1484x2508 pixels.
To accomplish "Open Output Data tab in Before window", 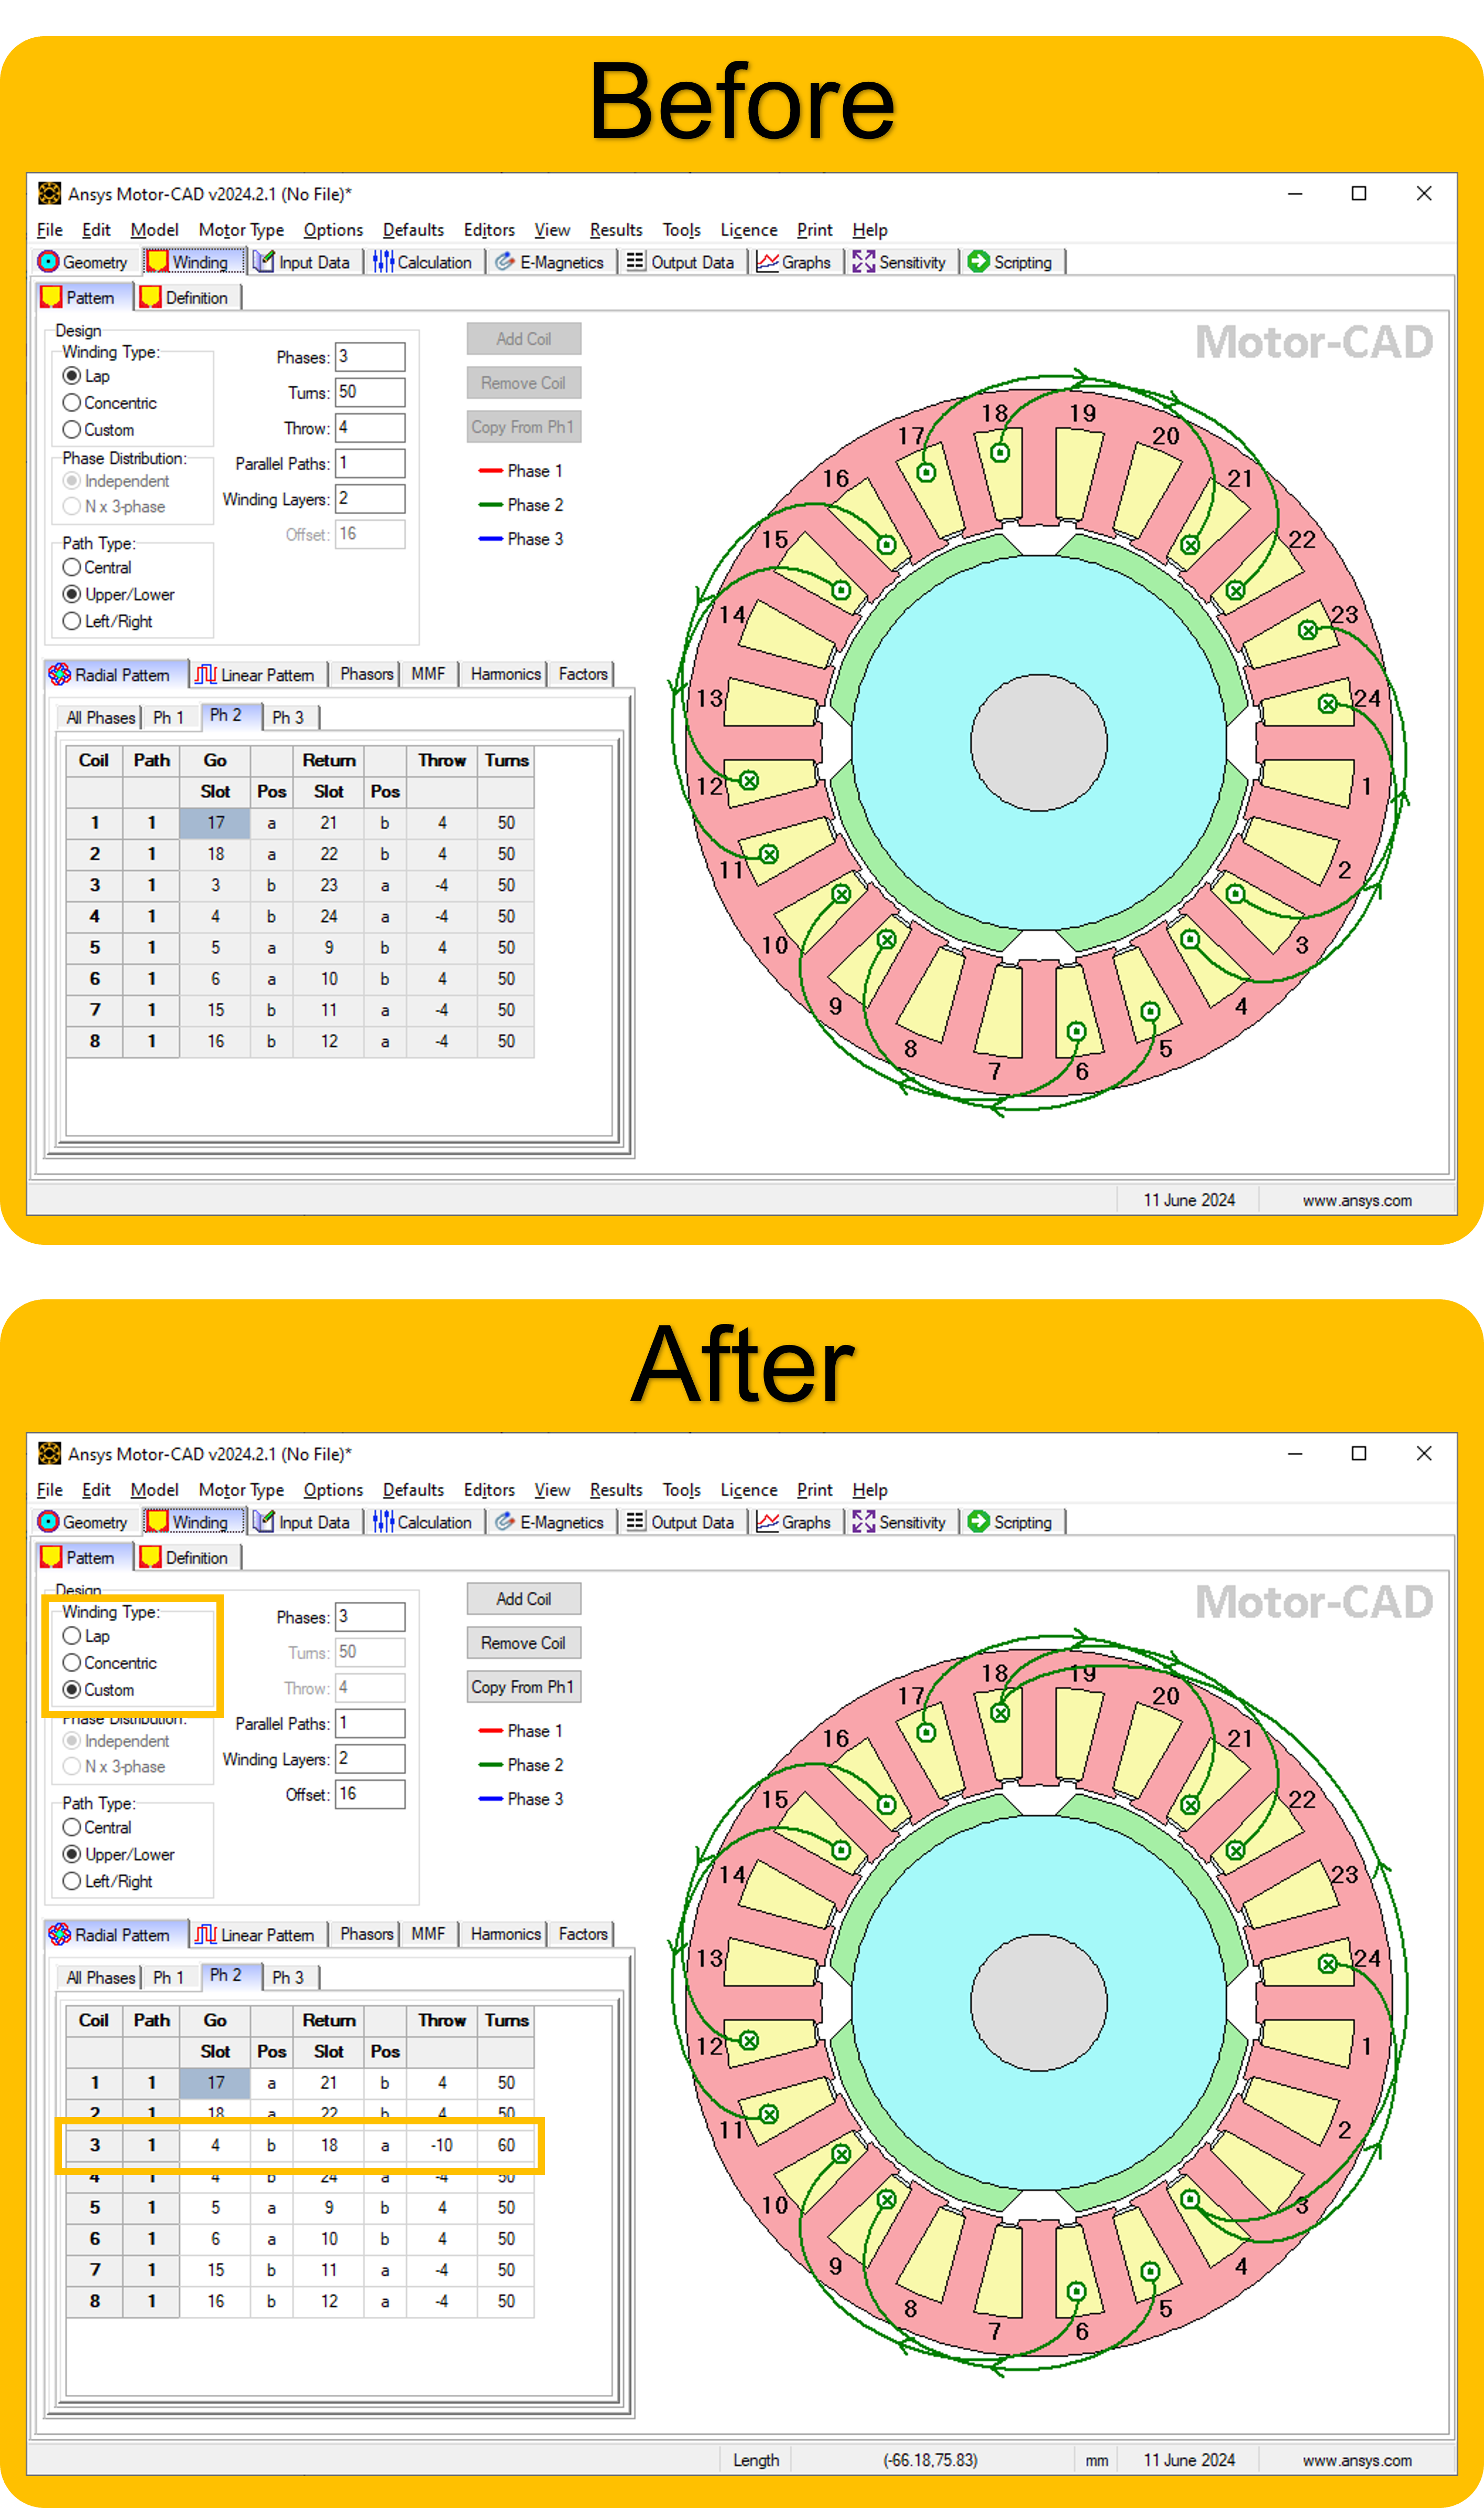I will (x=680, y=262).
